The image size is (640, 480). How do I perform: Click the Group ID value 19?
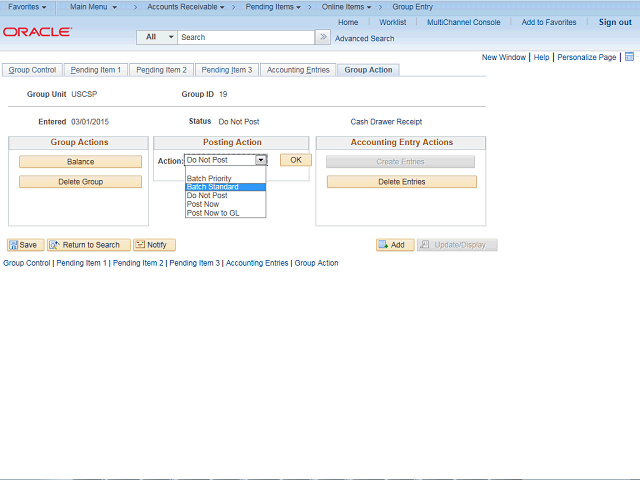[x=223, y=94]
